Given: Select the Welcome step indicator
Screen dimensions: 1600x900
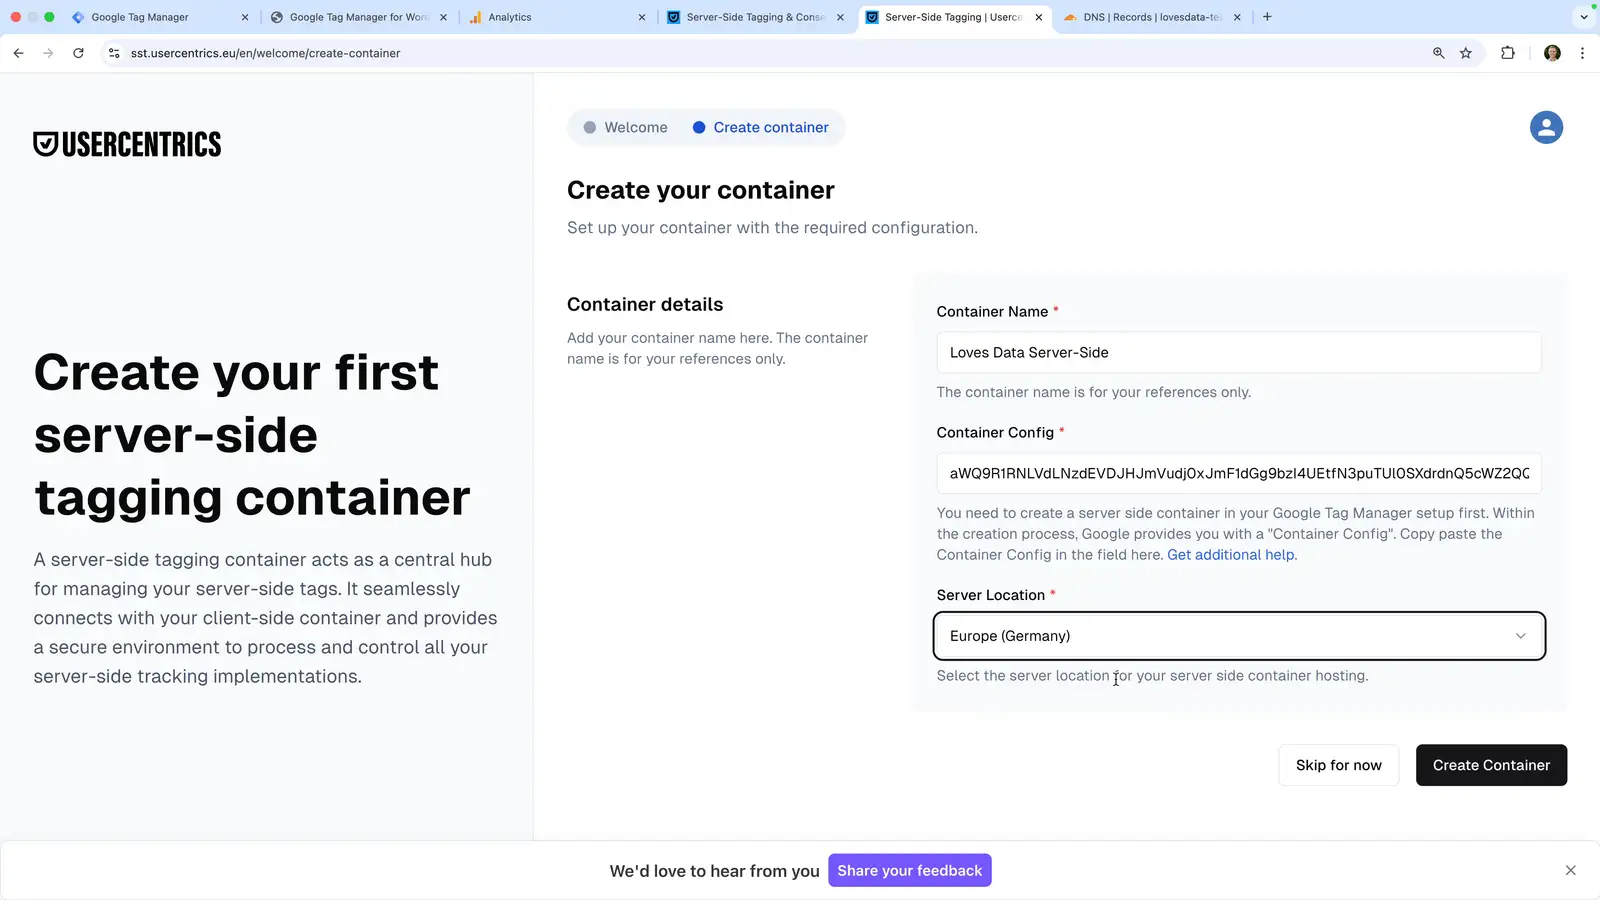Looking at the screenshot, I should point(624,127).
